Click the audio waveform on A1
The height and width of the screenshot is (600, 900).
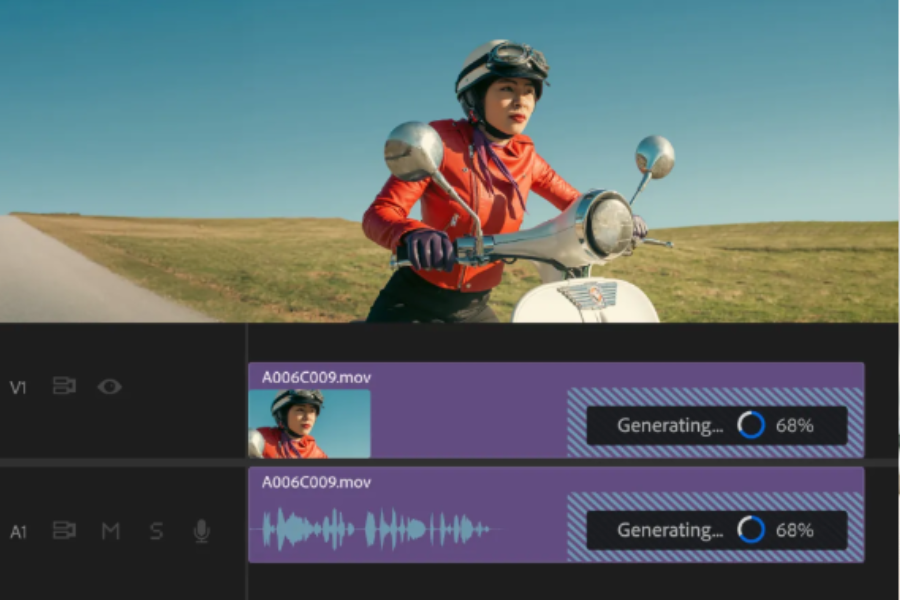pyautogui.click(x=377, y=529)
